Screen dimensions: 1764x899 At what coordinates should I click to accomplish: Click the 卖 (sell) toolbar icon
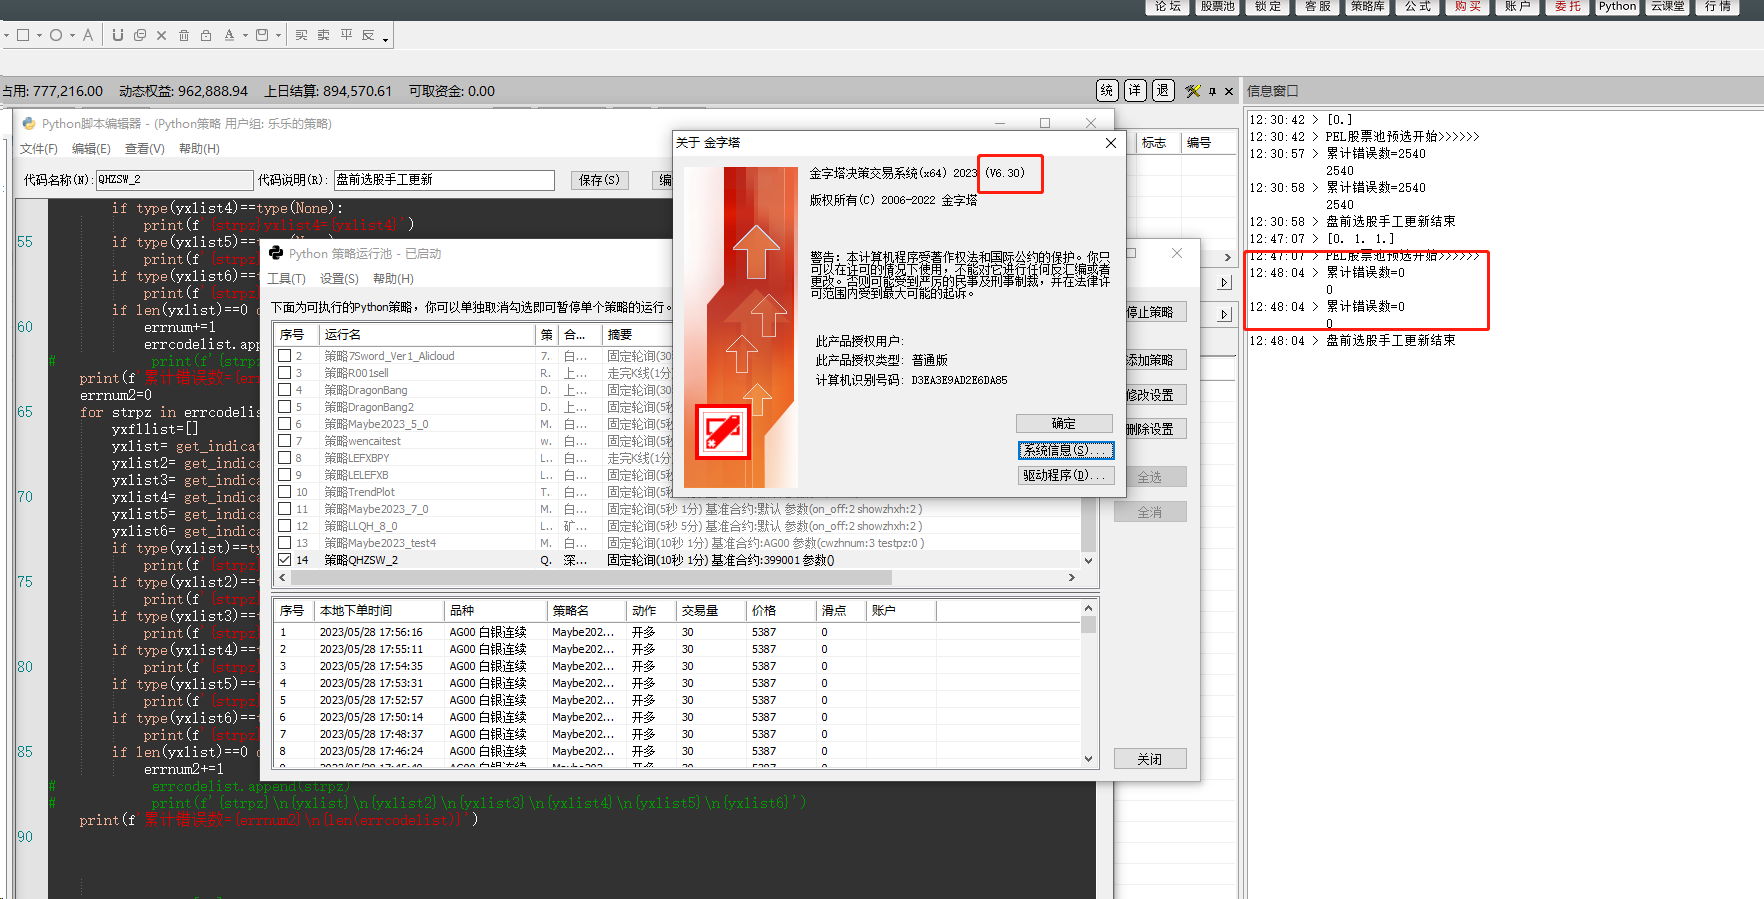pyautogui.click(x=323, y=35)
